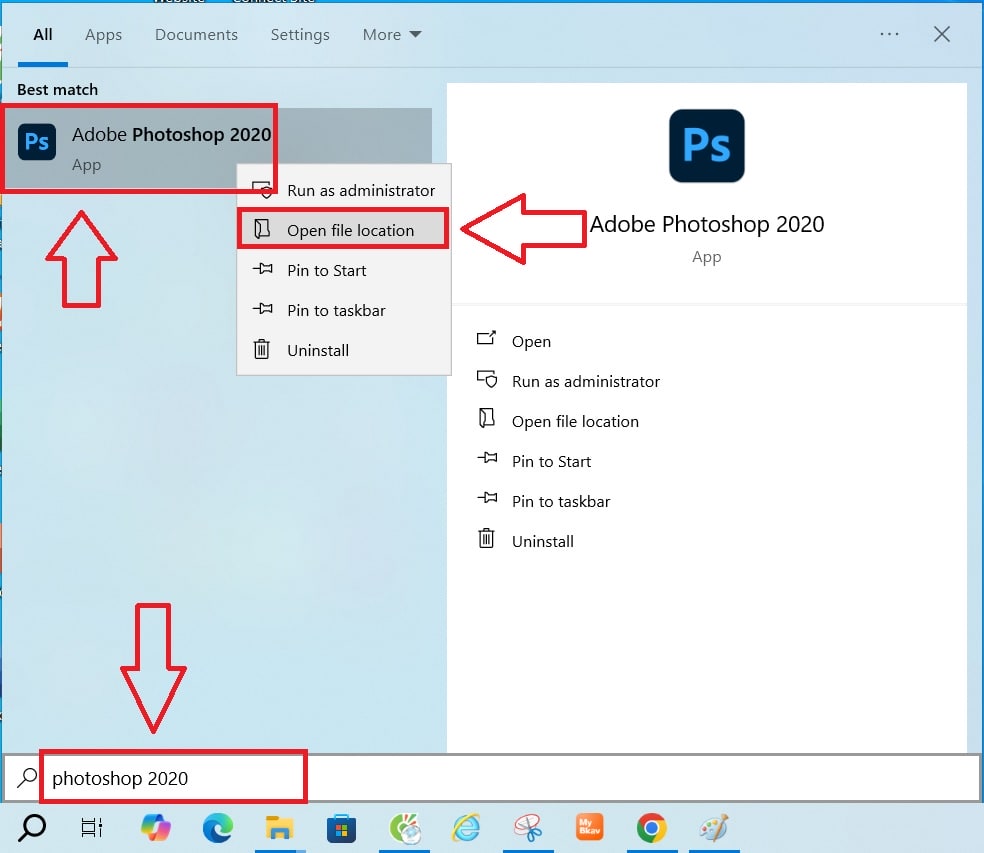Open Task View from the taskbar
Image resolution: width=984 pixels, height=853 pixels.
click(92, 828)
